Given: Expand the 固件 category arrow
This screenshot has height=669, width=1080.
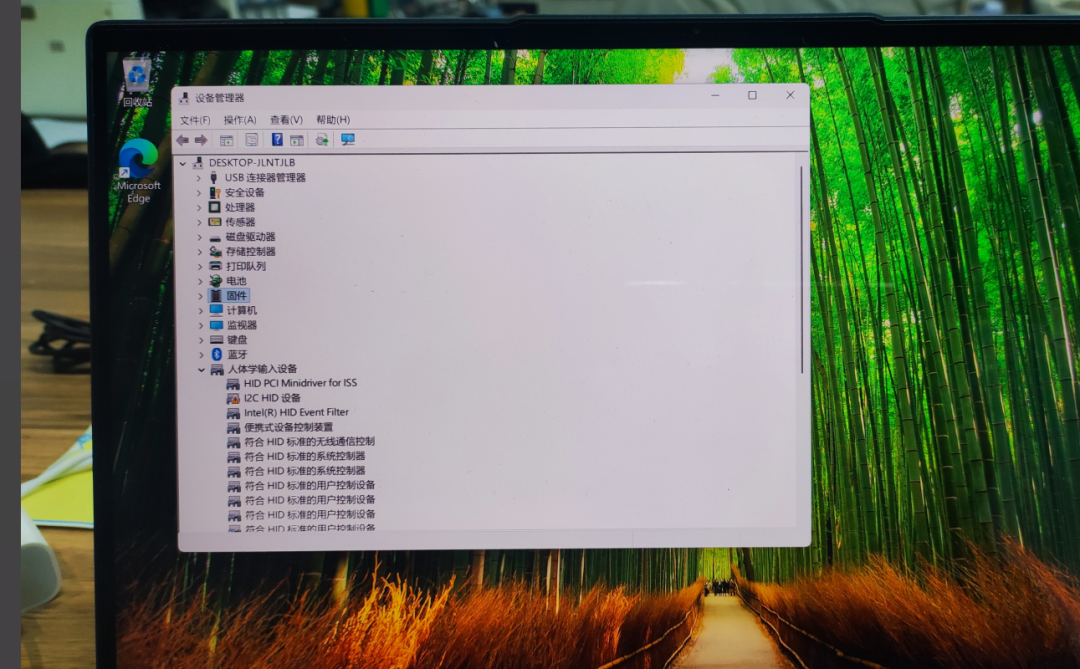Looking at the screenshot, I should [x=200, y=296].
